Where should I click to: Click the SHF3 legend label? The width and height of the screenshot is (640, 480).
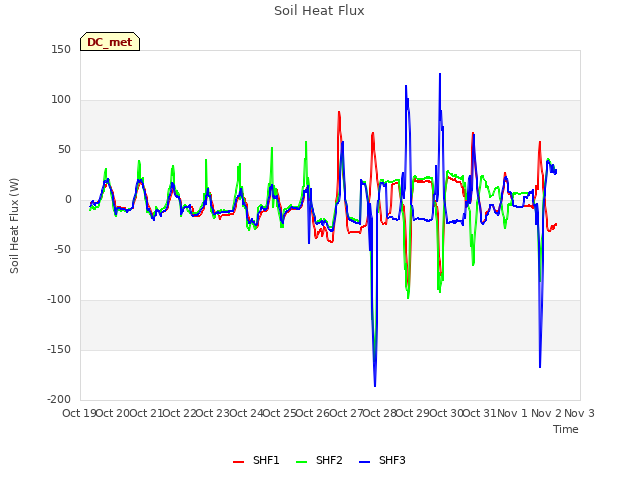click(x=392, y=460)
